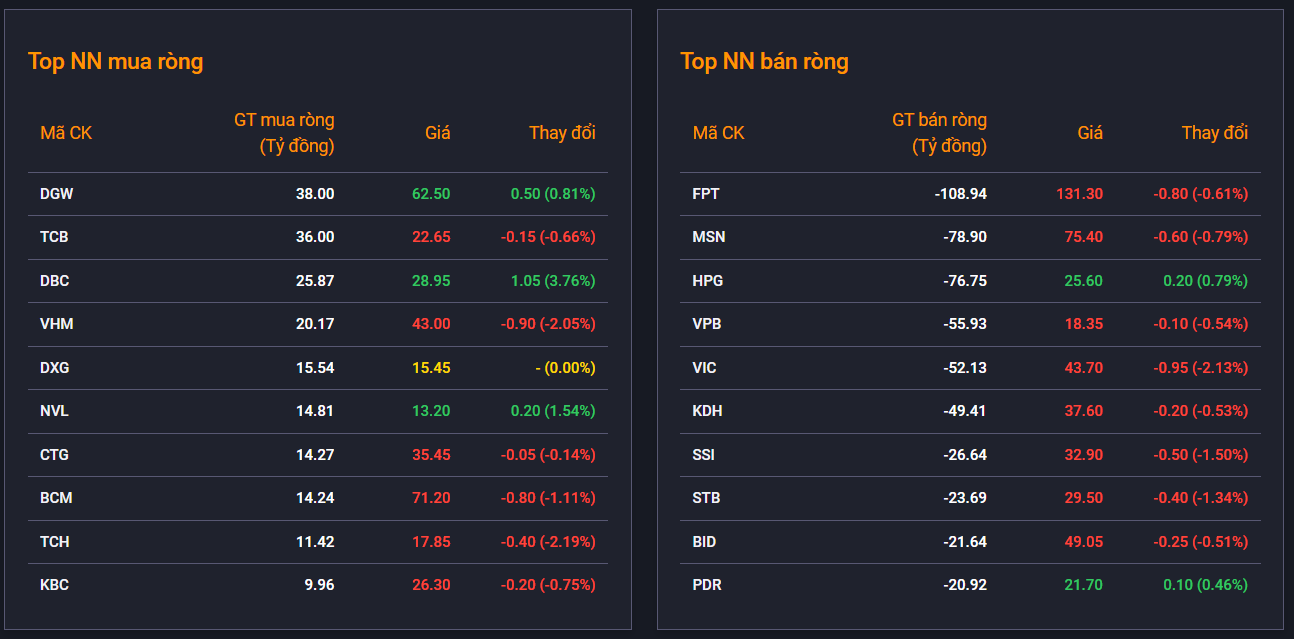The width and height of the screenshot is (1294, 639).
Task: Select FPT in net sell table
Action: point(706,194)
